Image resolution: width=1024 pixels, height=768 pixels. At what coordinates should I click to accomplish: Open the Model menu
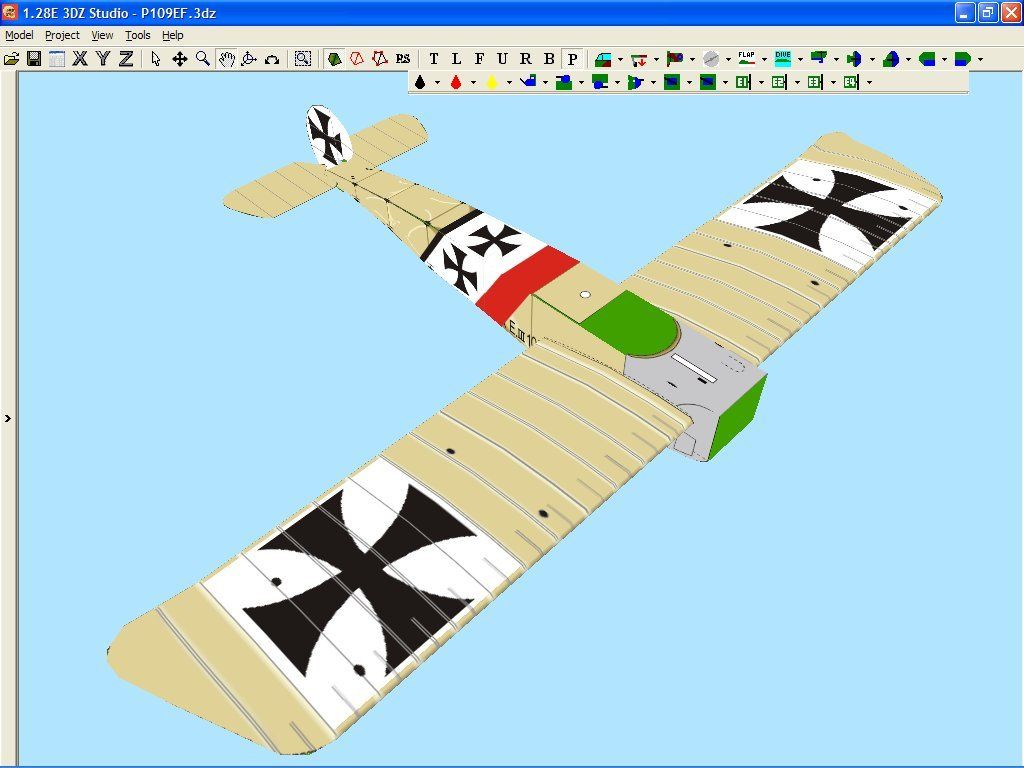pyautogui.click(x=19, y=35)
